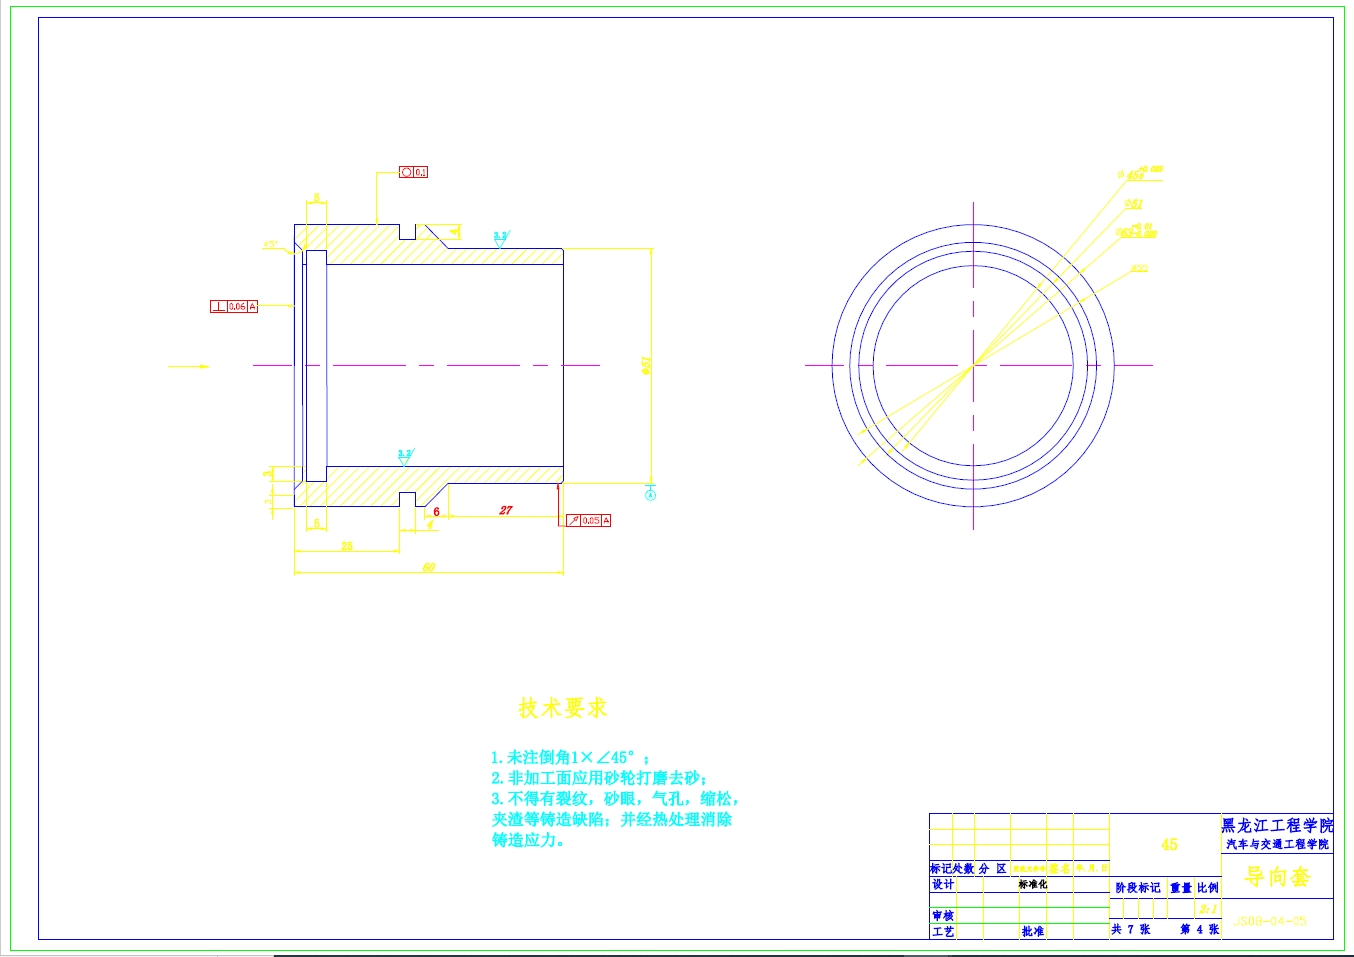1354x957 pixels.
Task: Click the red dimension '27'
Action: click(x=506, y=510)
